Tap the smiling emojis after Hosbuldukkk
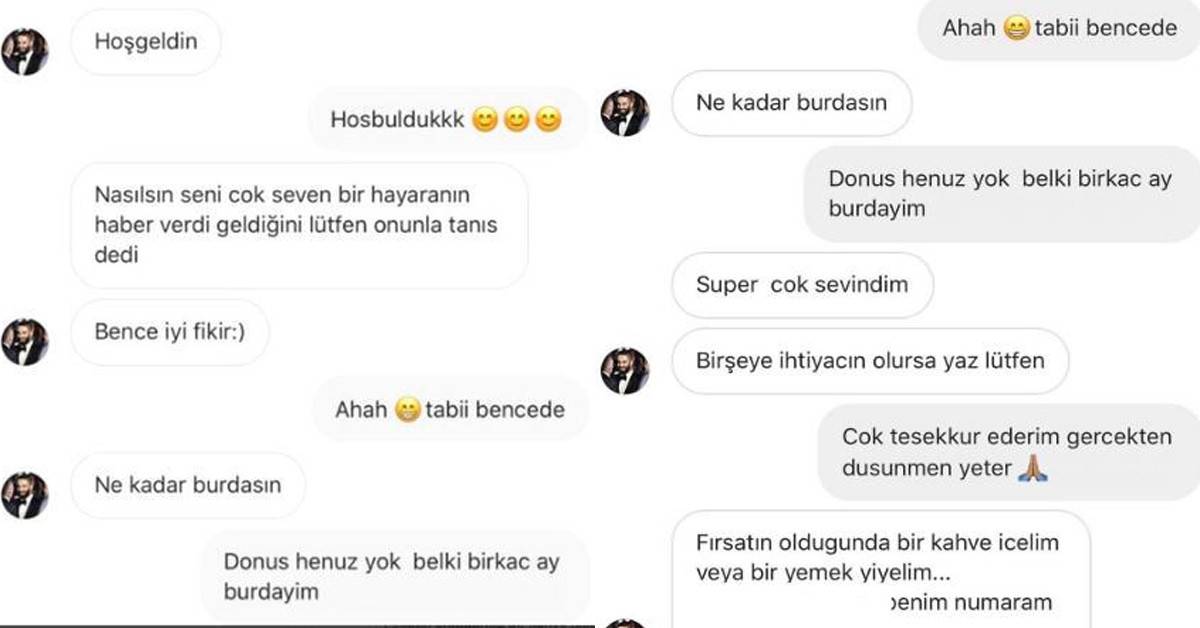The image size is (1200, 628). [517, 121]
